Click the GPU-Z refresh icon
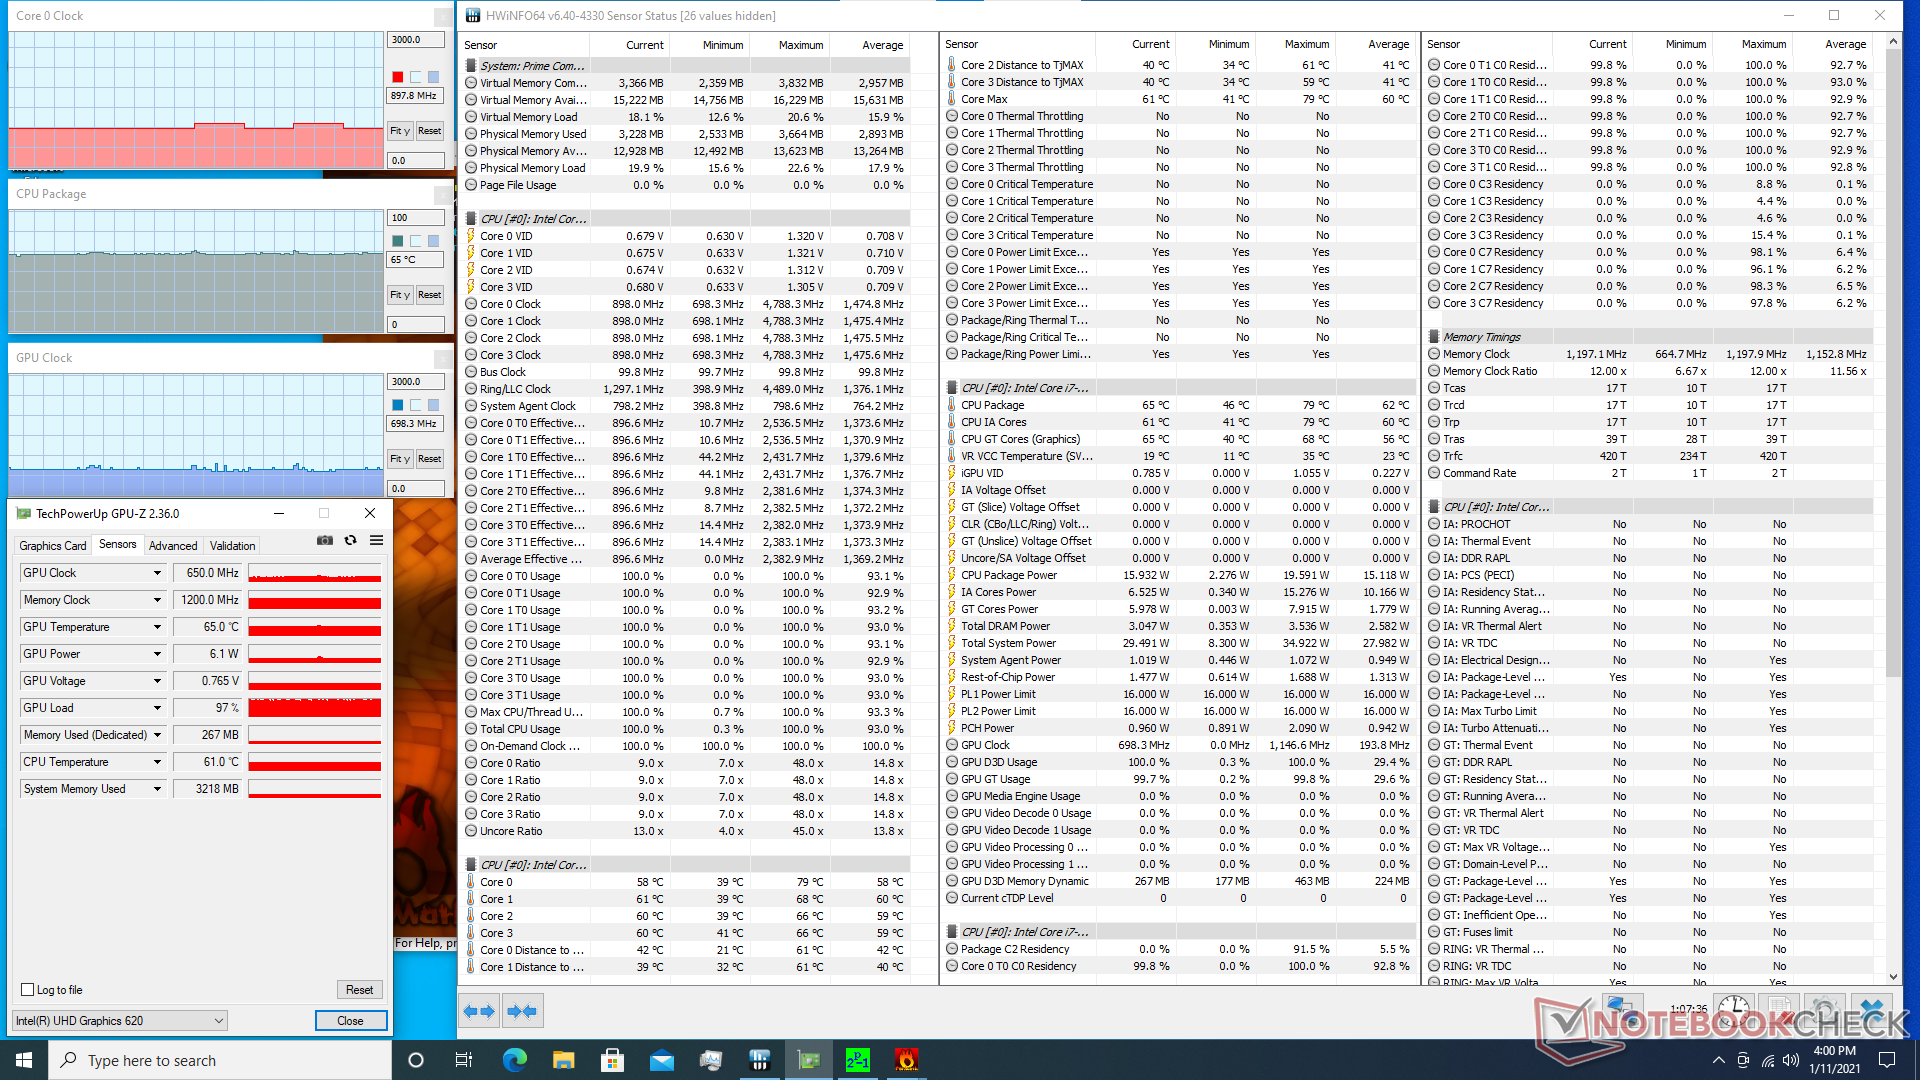Image resolution: width=1920 pixels, height=1080 pixels. pyautogui.click(x=350, y=540)
